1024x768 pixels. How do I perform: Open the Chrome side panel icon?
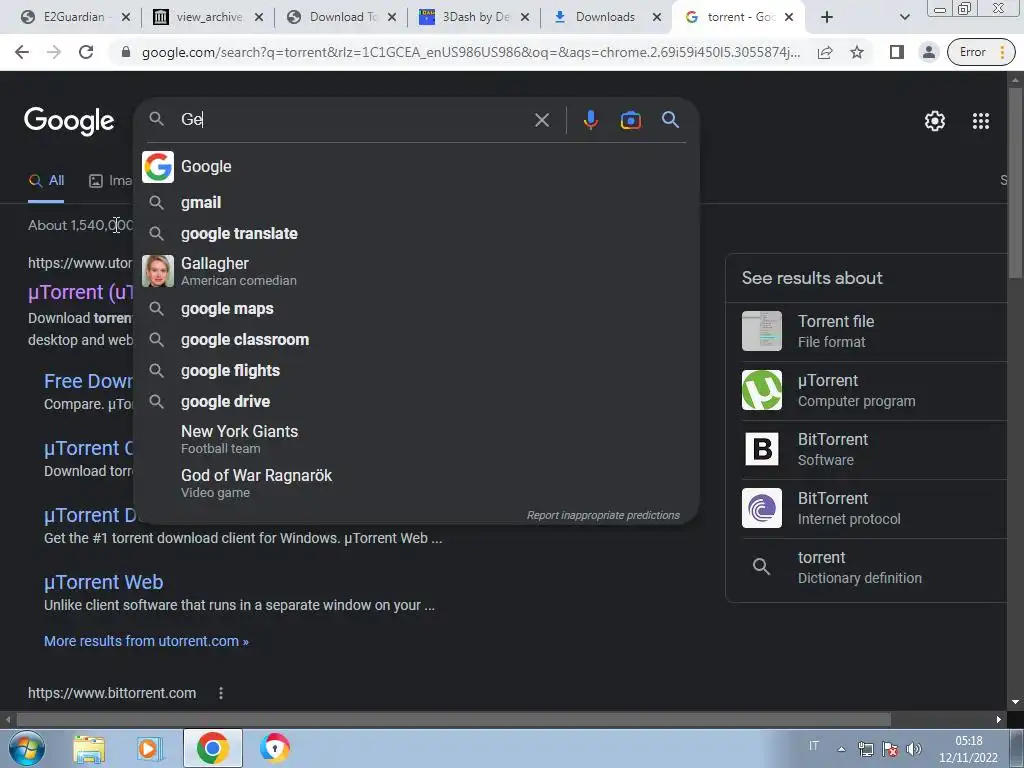(897, 52)
